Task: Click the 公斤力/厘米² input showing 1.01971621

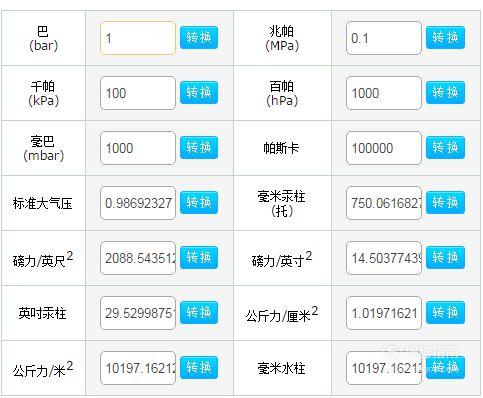Action: coord(384,313)
